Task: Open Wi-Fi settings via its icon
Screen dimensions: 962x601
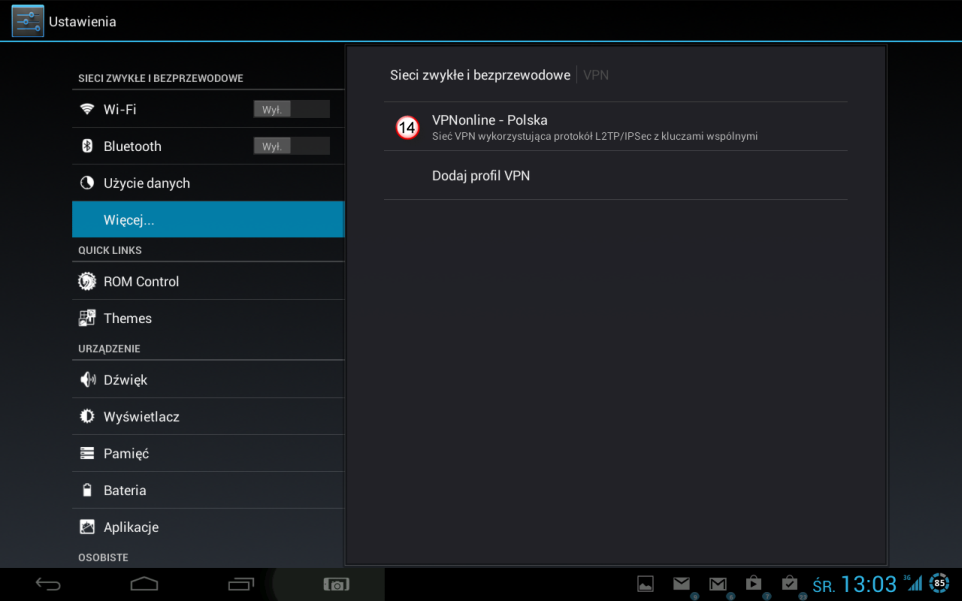Action: (87, 109)
